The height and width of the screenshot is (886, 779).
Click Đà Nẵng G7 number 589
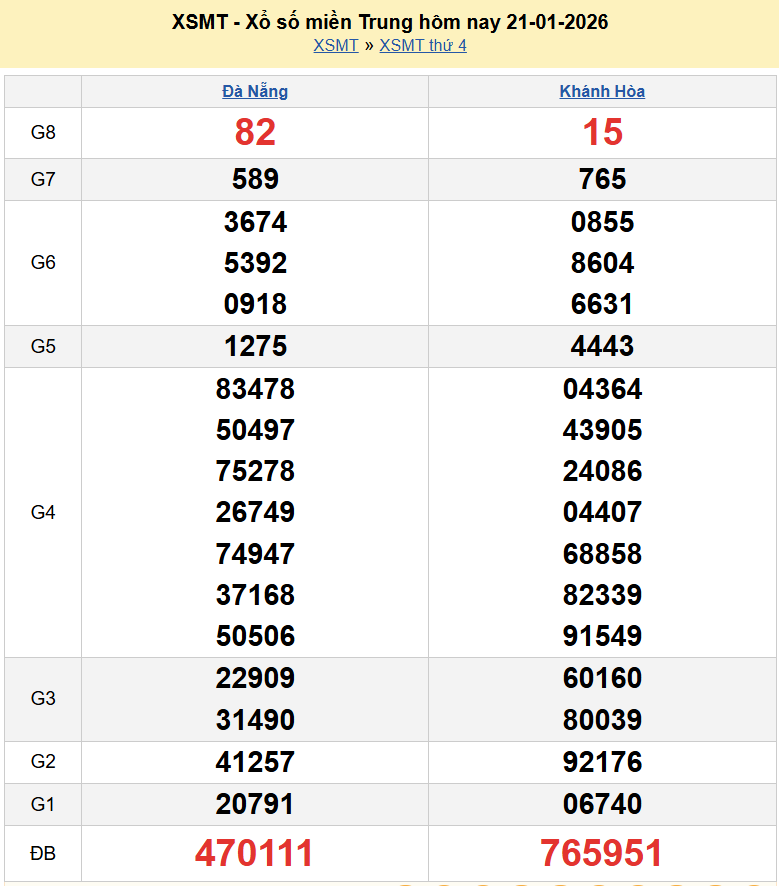[x=255, y=179]
